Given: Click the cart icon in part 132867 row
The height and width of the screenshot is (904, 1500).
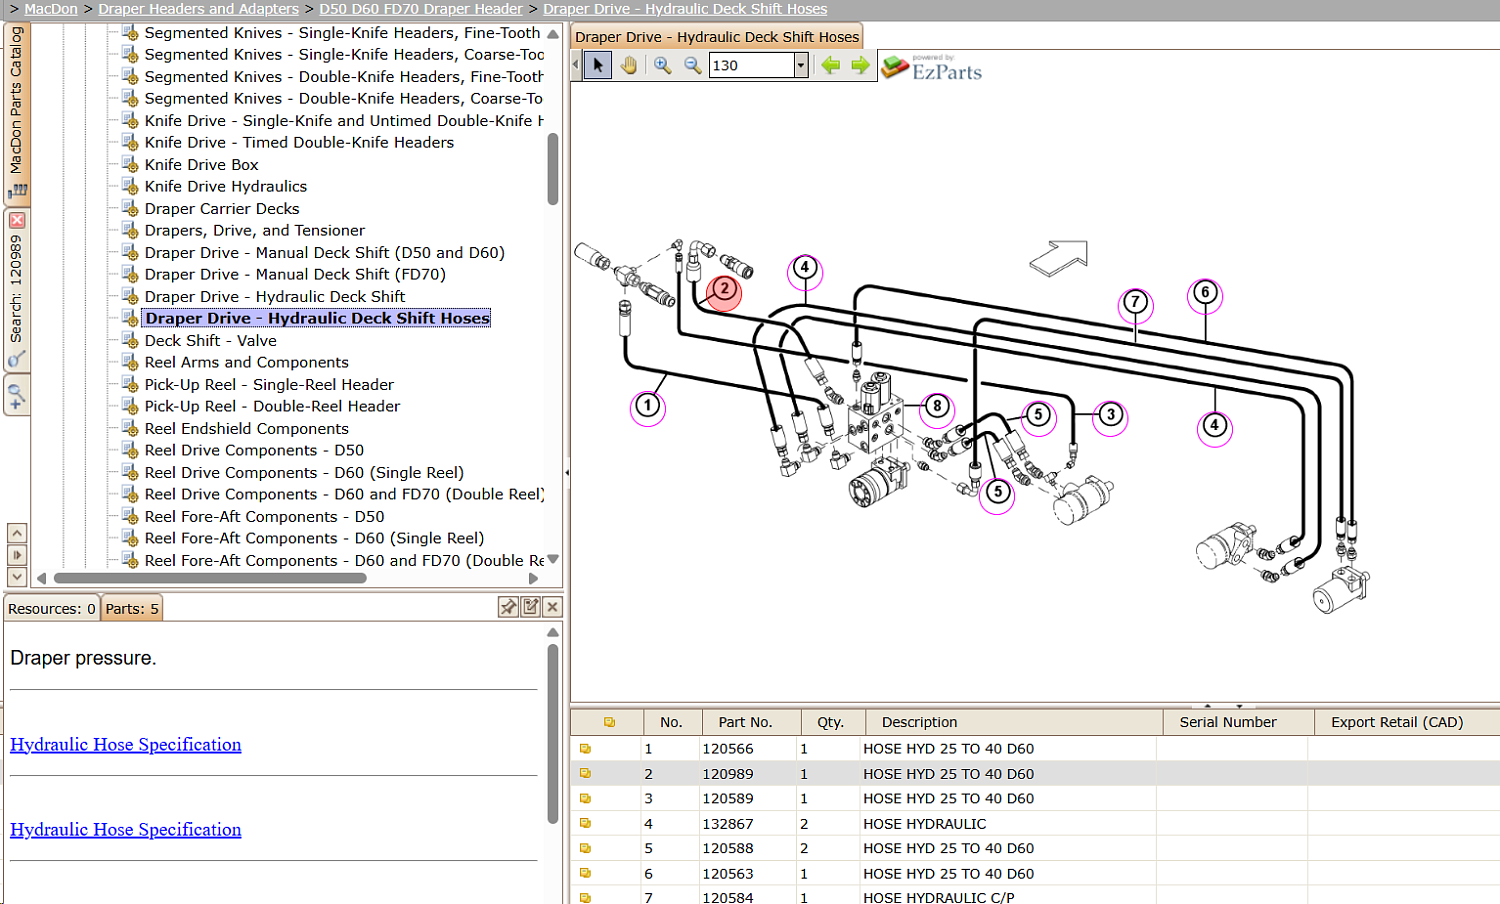Looking at the screenshot, I should pos(585,824).
